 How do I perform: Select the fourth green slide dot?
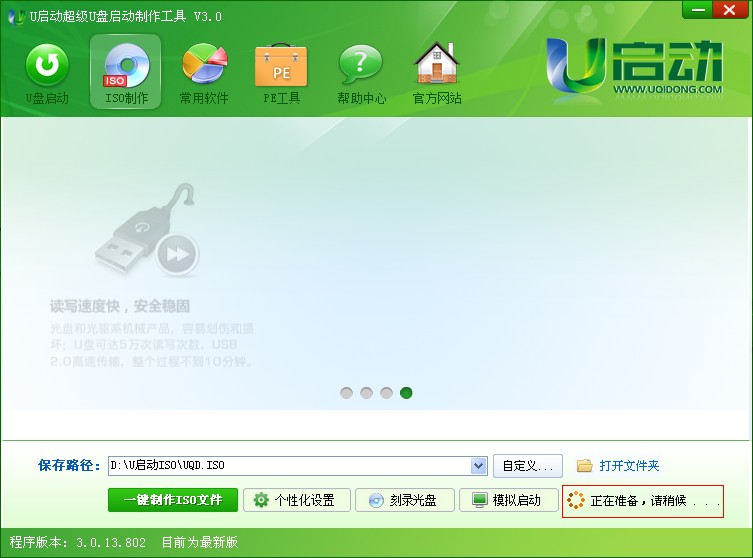pyautogui.click(x=406, y=393)
